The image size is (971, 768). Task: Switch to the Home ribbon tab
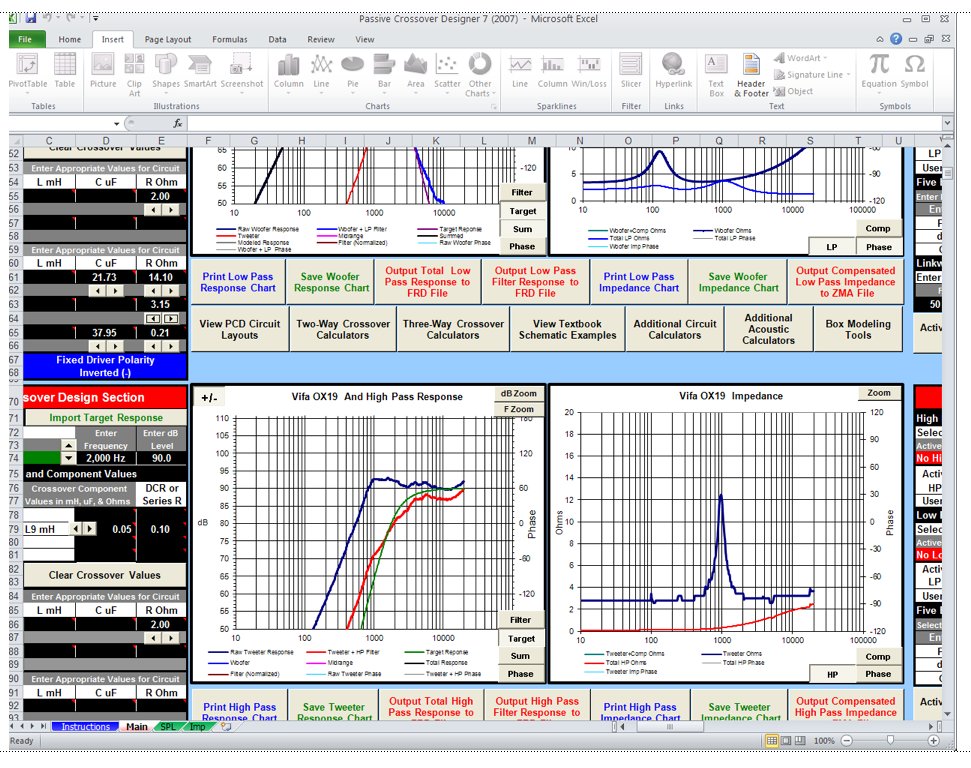[x=69, y=39]
